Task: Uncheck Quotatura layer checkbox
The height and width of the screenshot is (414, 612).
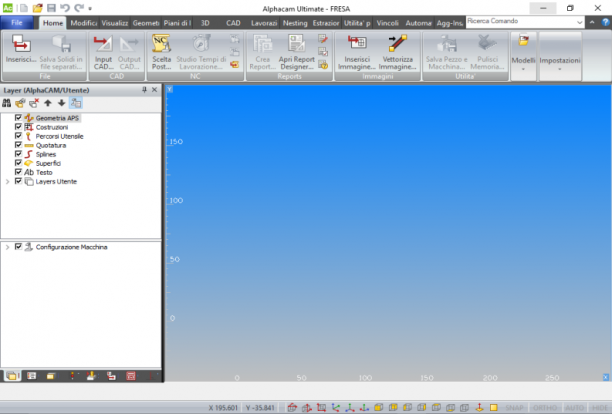Action: (x=18, y=145)
